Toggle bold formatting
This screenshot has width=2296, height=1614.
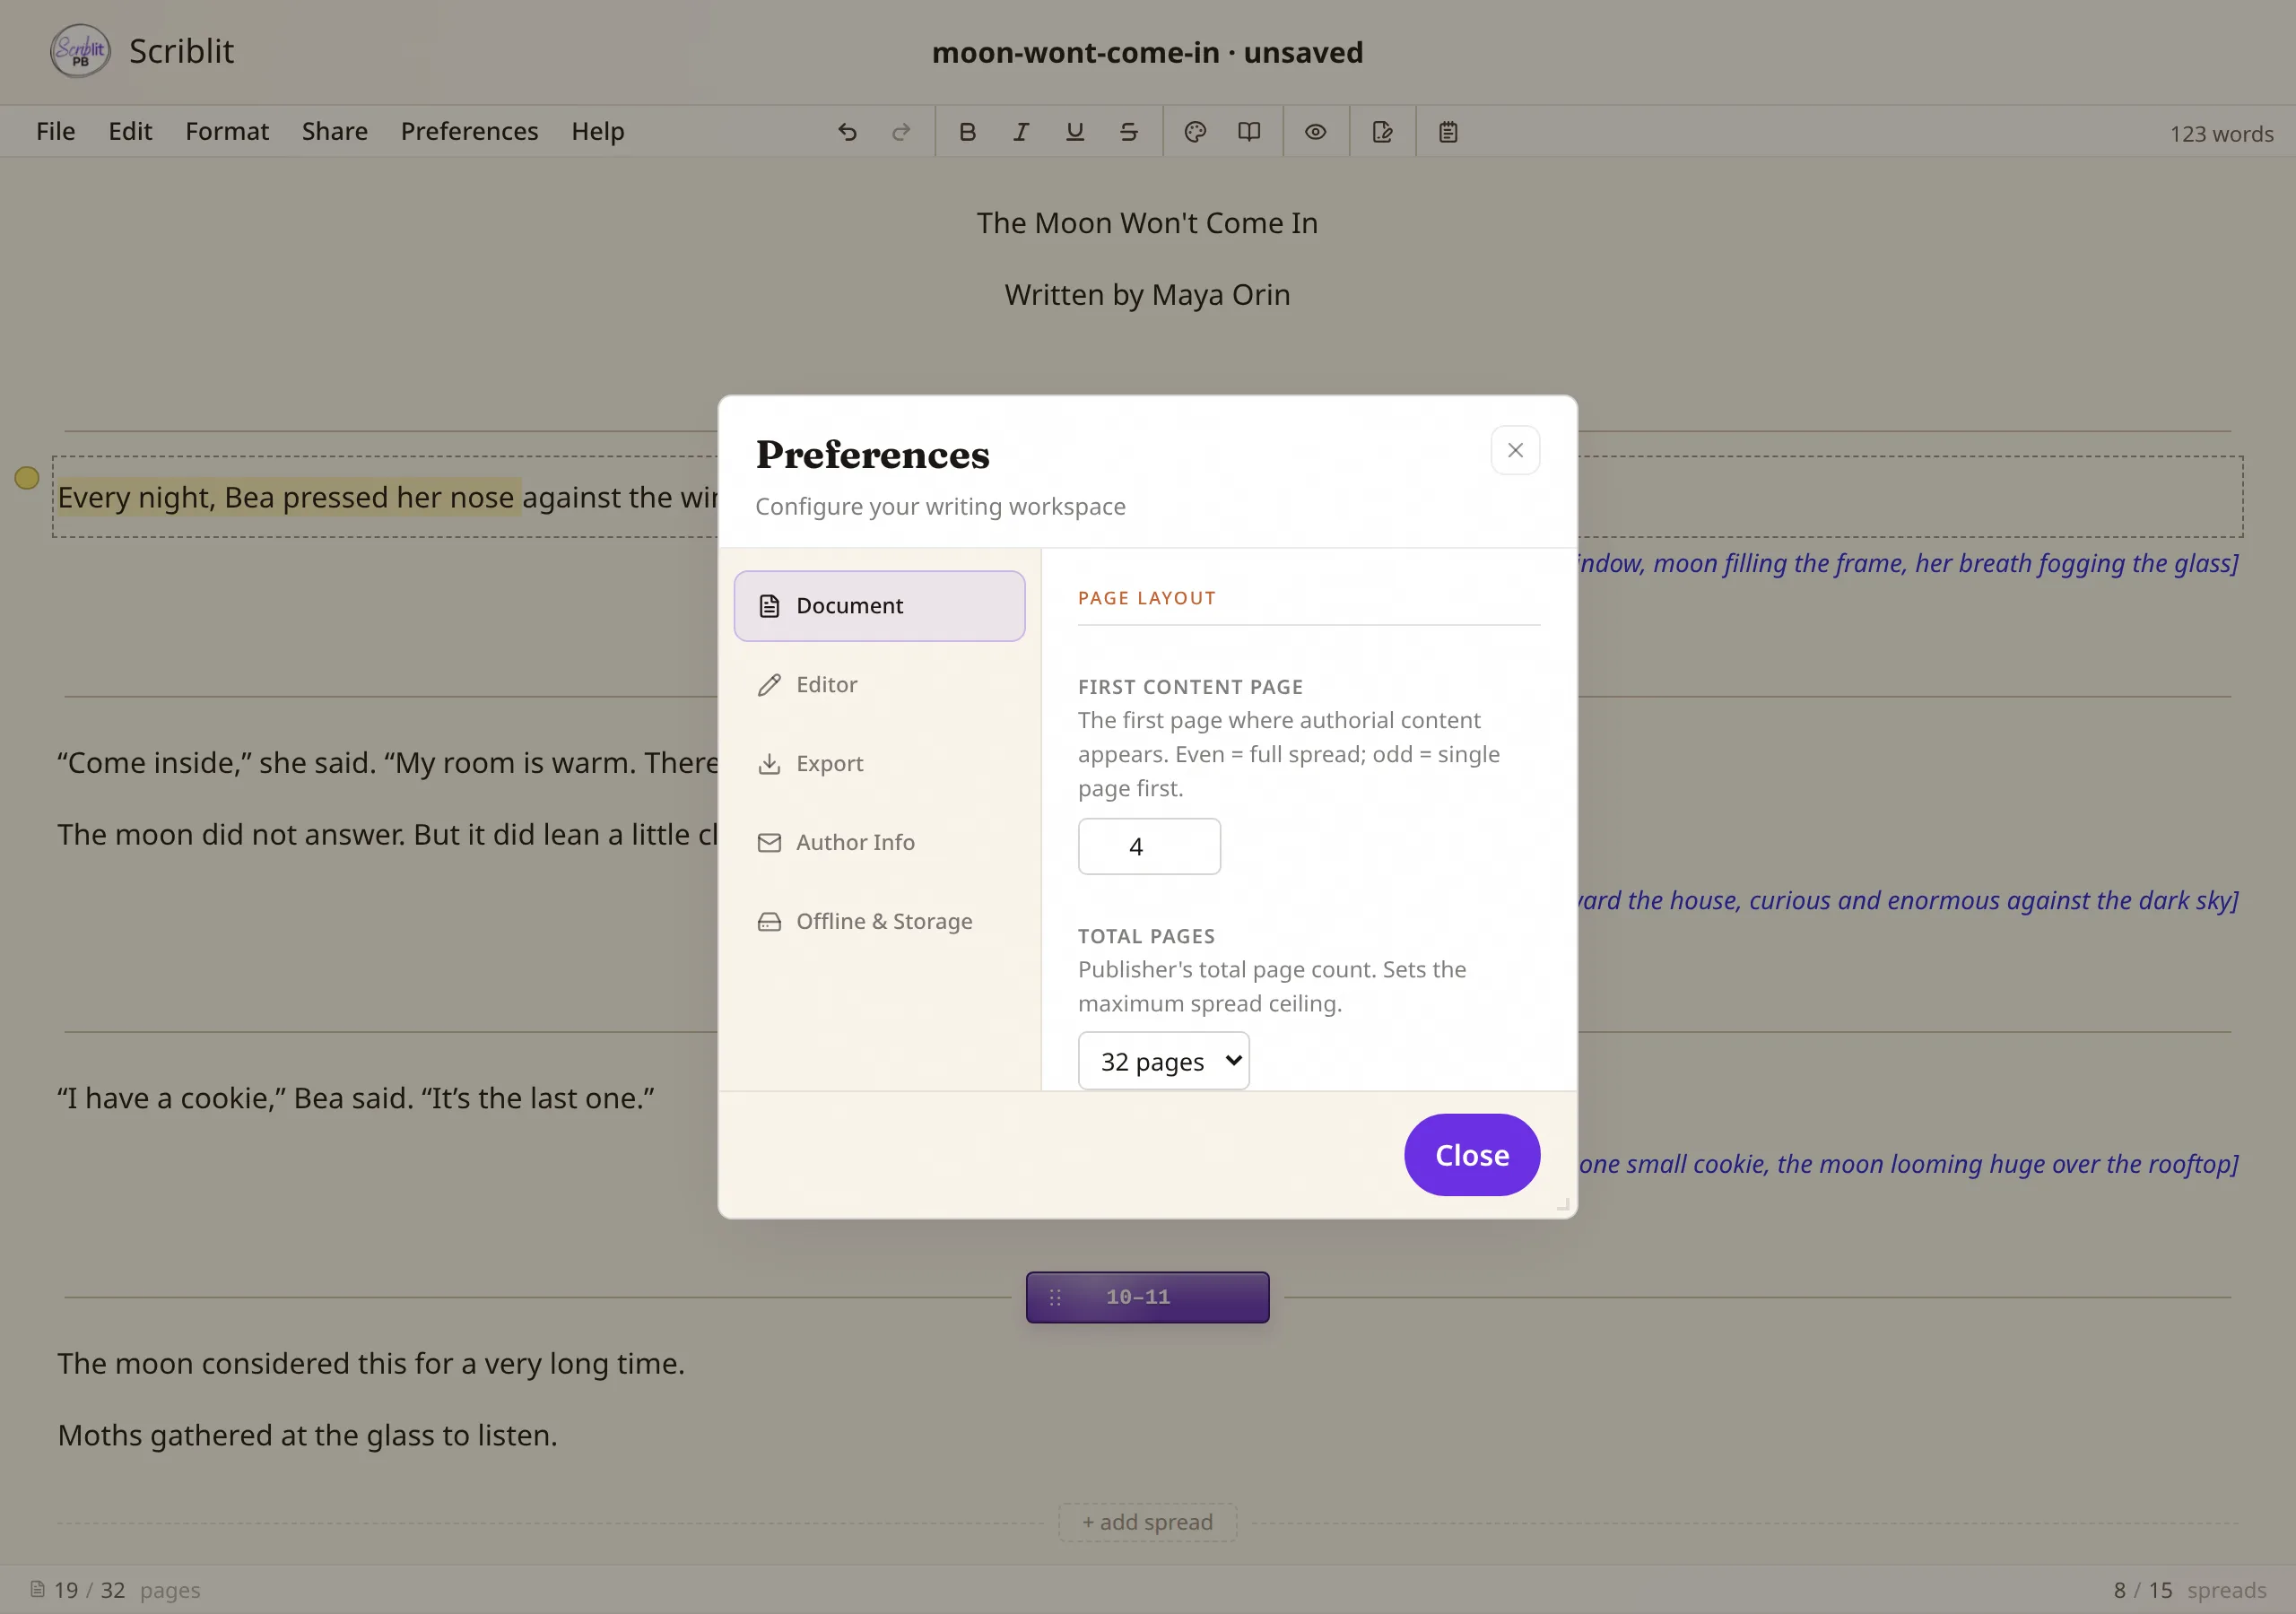tap(967, 132)
